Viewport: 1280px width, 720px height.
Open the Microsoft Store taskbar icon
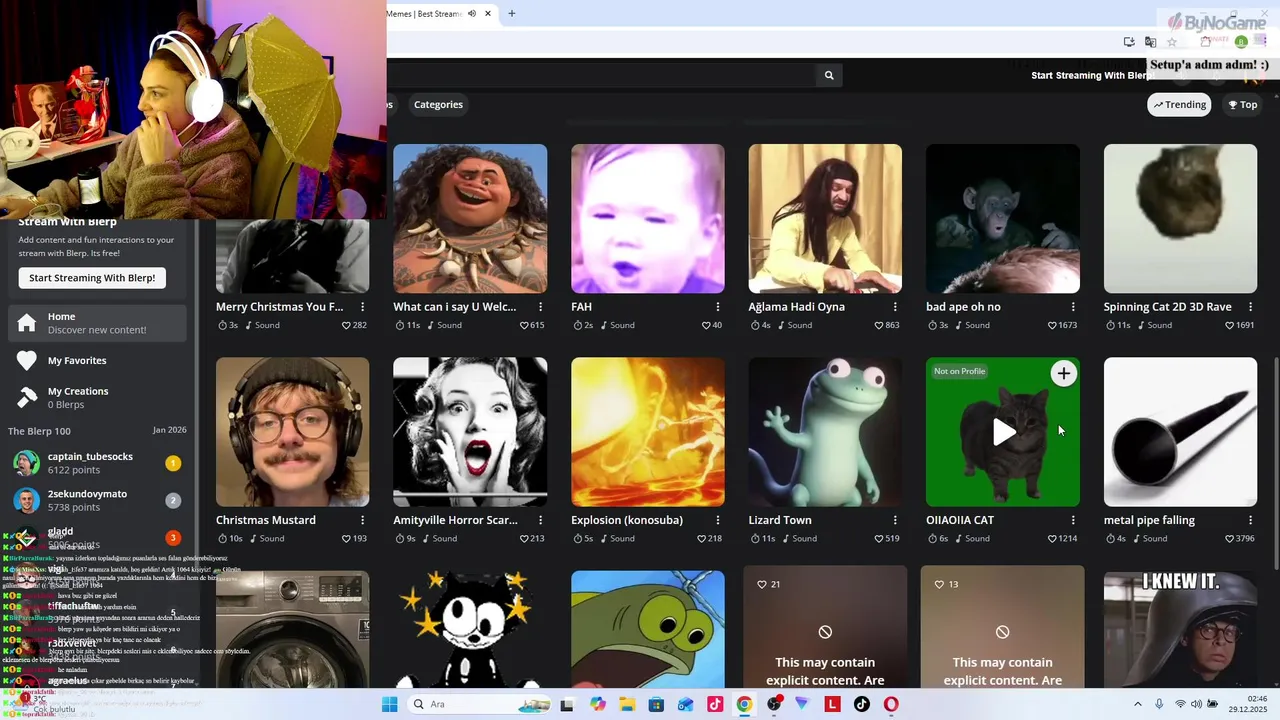click(656, 704)
